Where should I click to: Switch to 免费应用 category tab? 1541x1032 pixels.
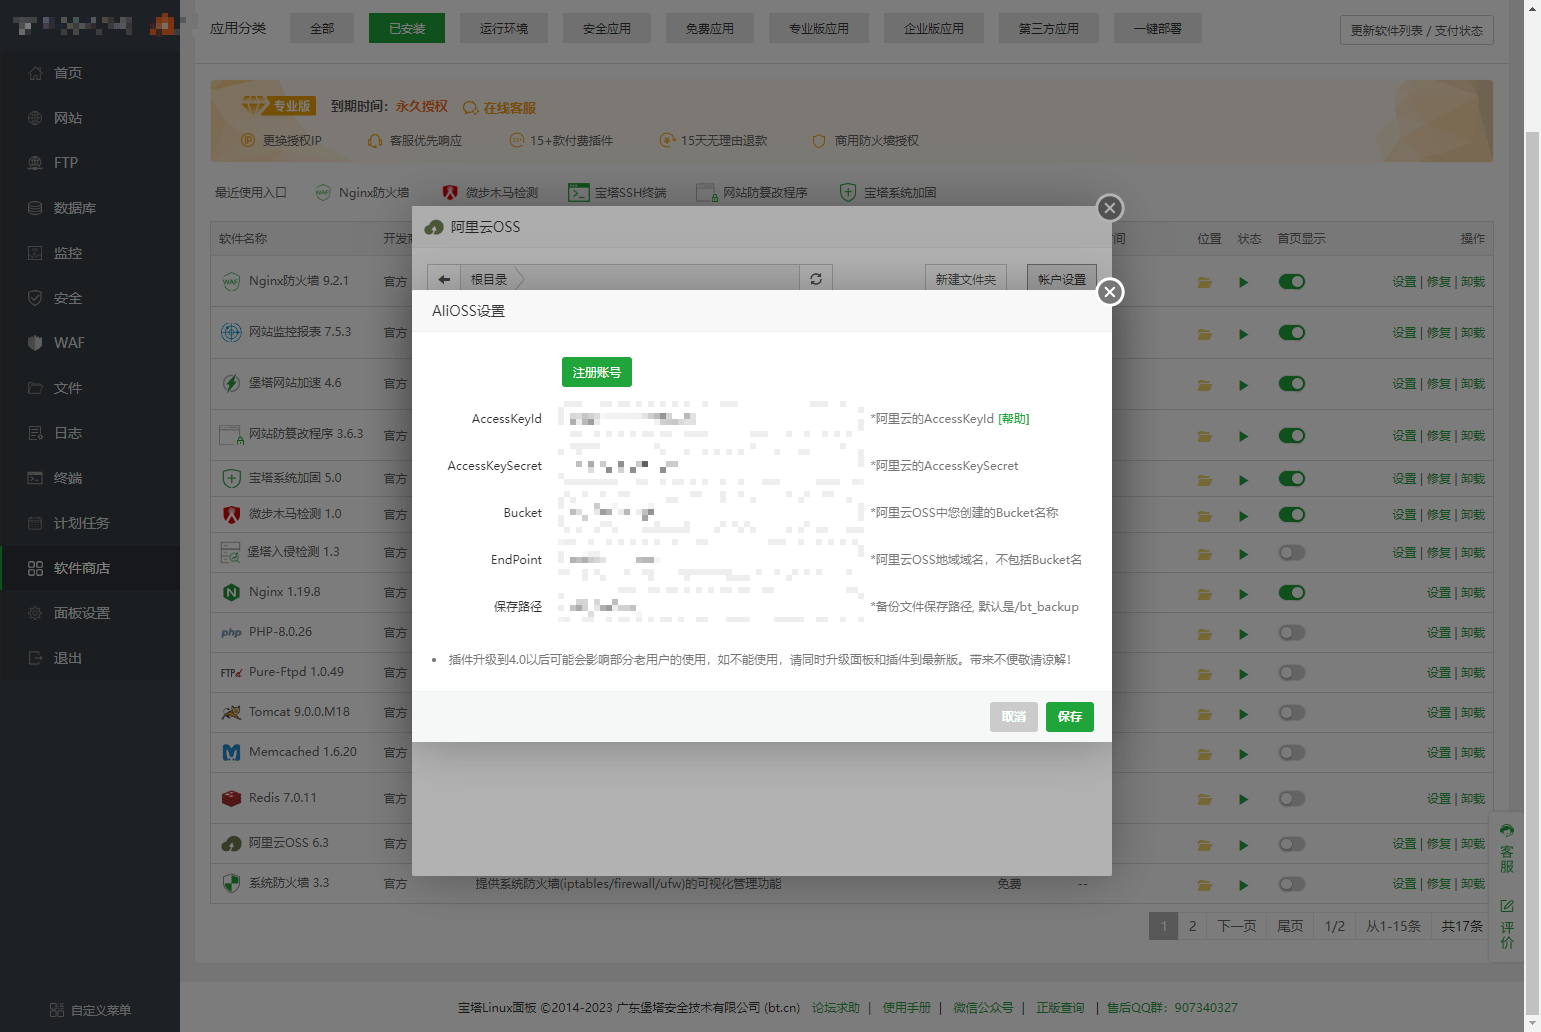(709, 28)
